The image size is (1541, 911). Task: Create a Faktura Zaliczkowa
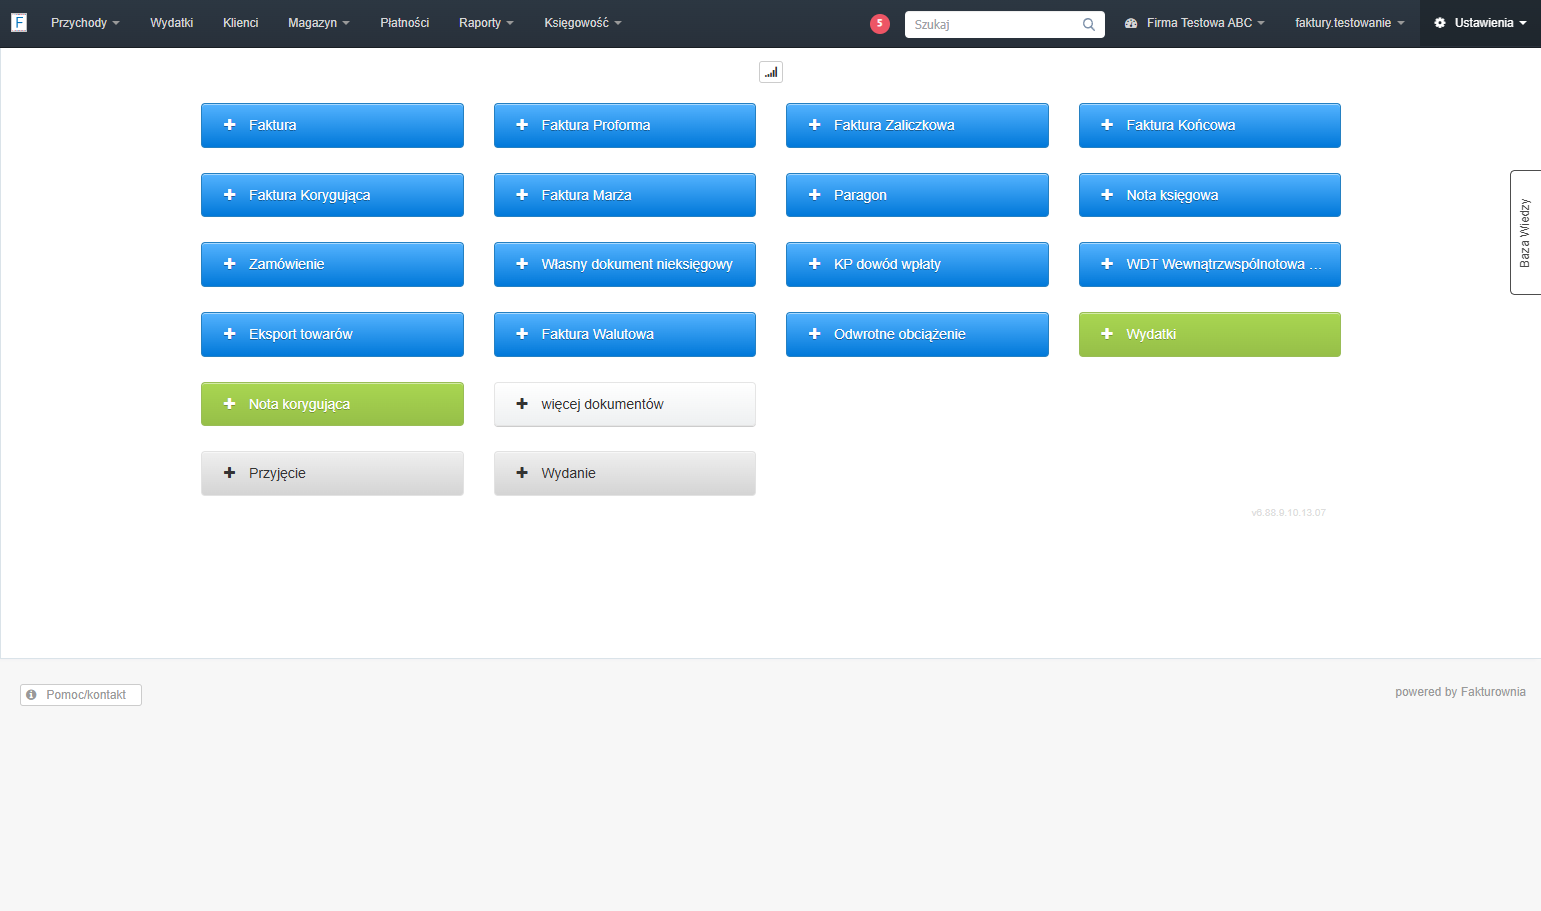tap(917, 125)
